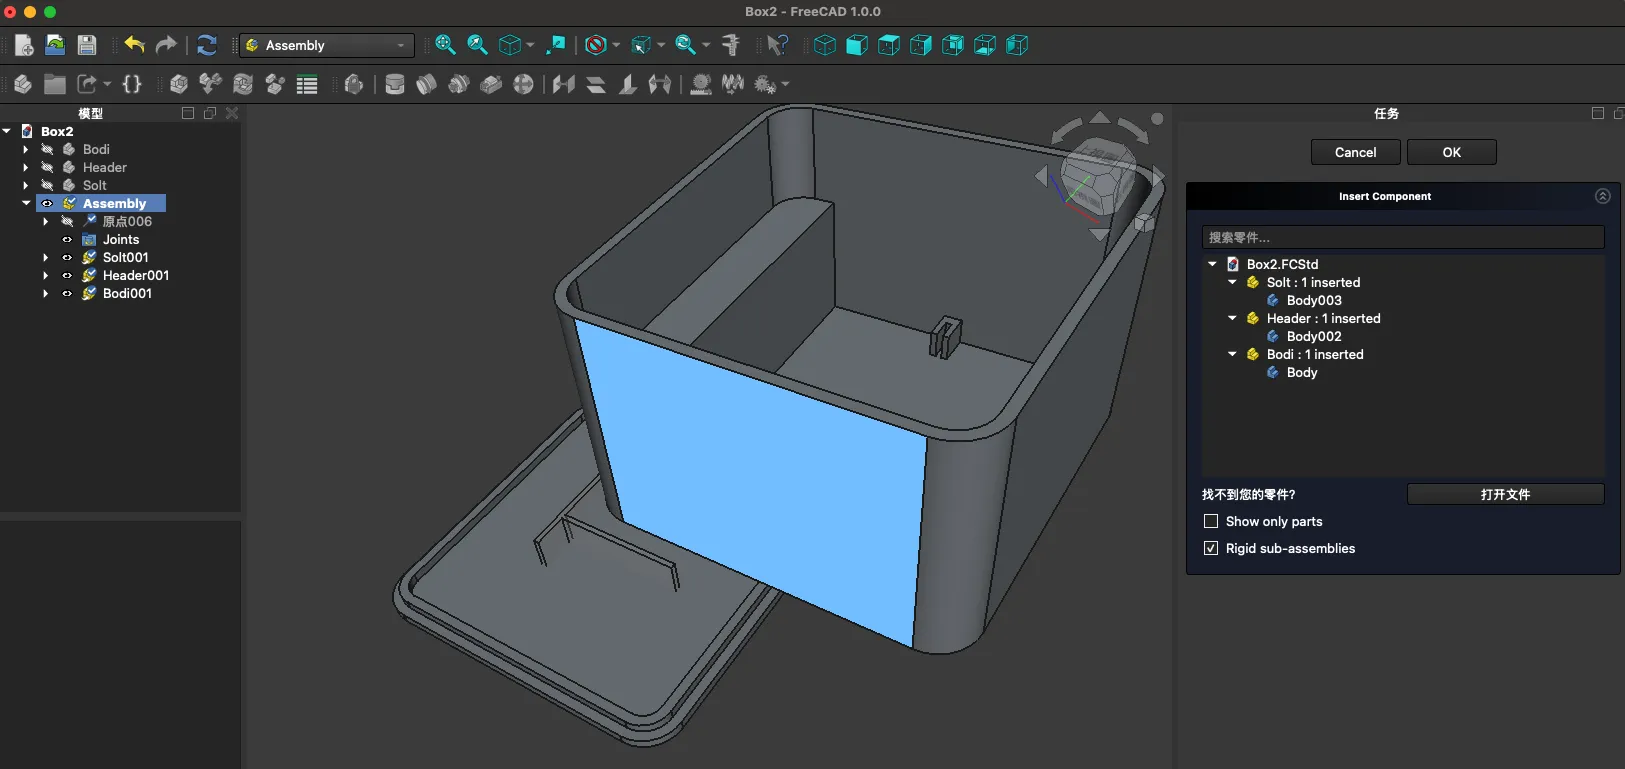Click the Undo arrow icon

tap(134, 45)
